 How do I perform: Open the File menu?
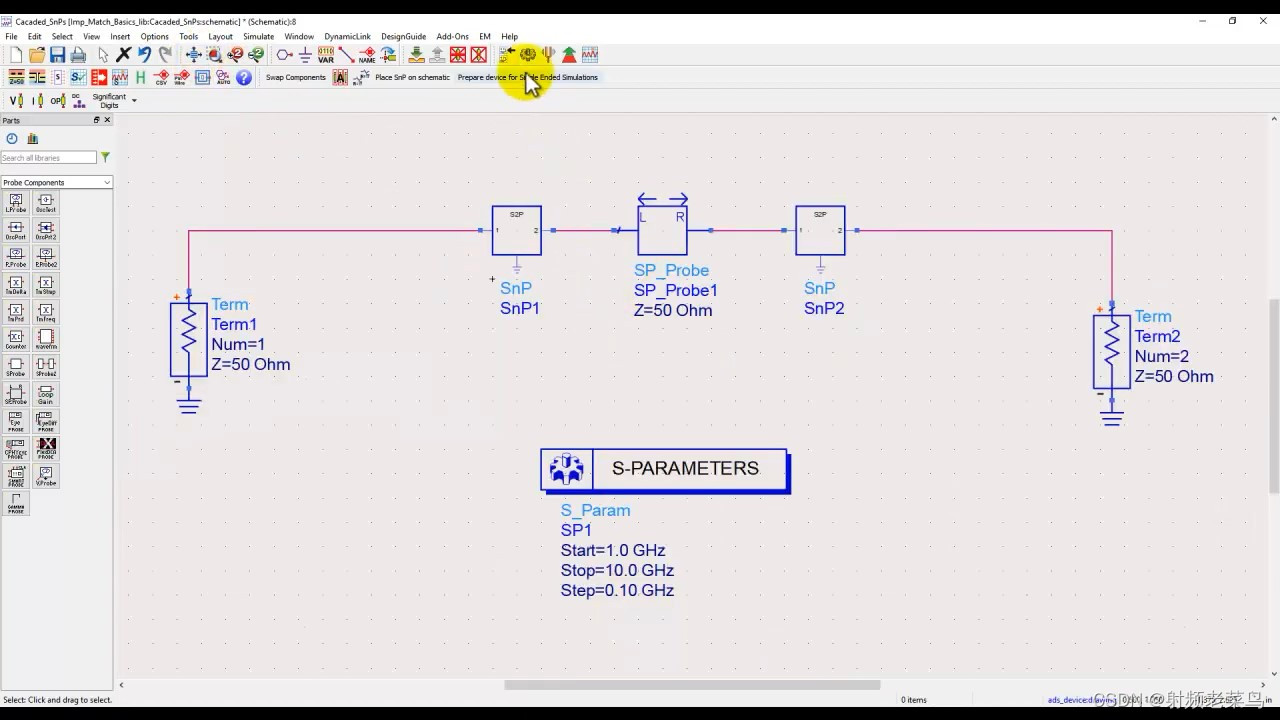click(11, 36)
